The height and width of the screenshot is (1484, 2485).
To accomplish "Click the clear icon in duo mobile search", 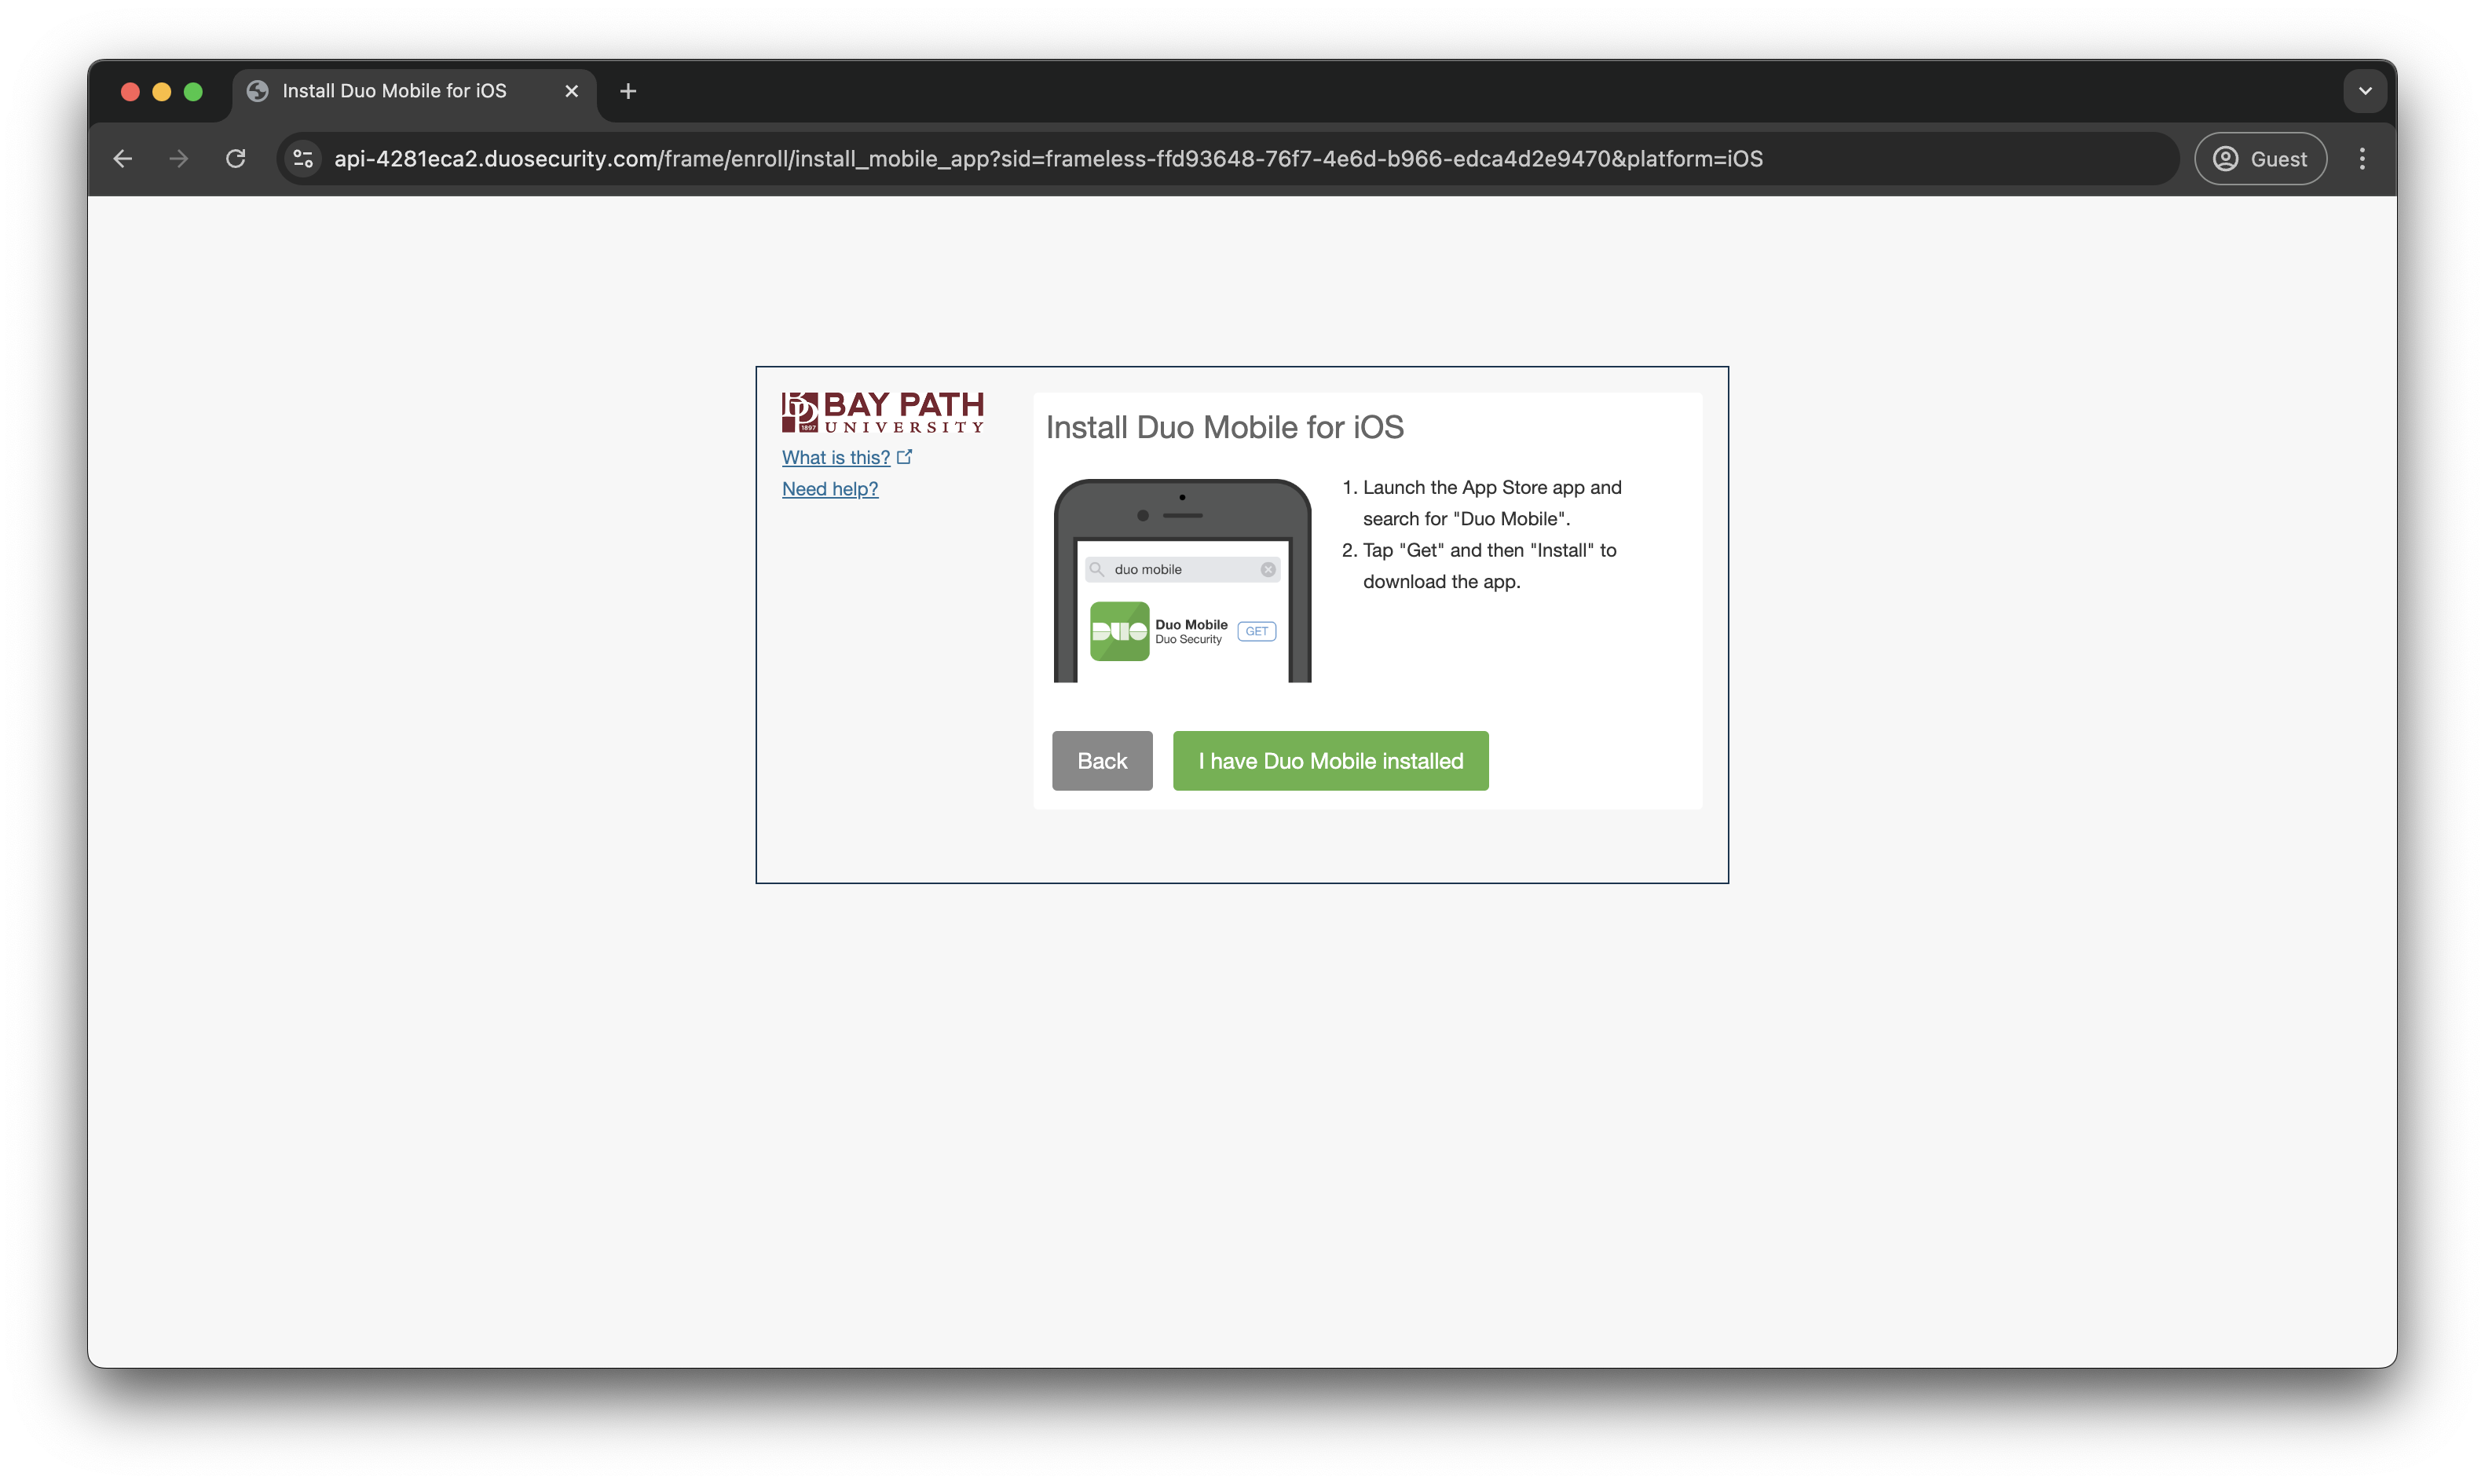I will 1267,570.
